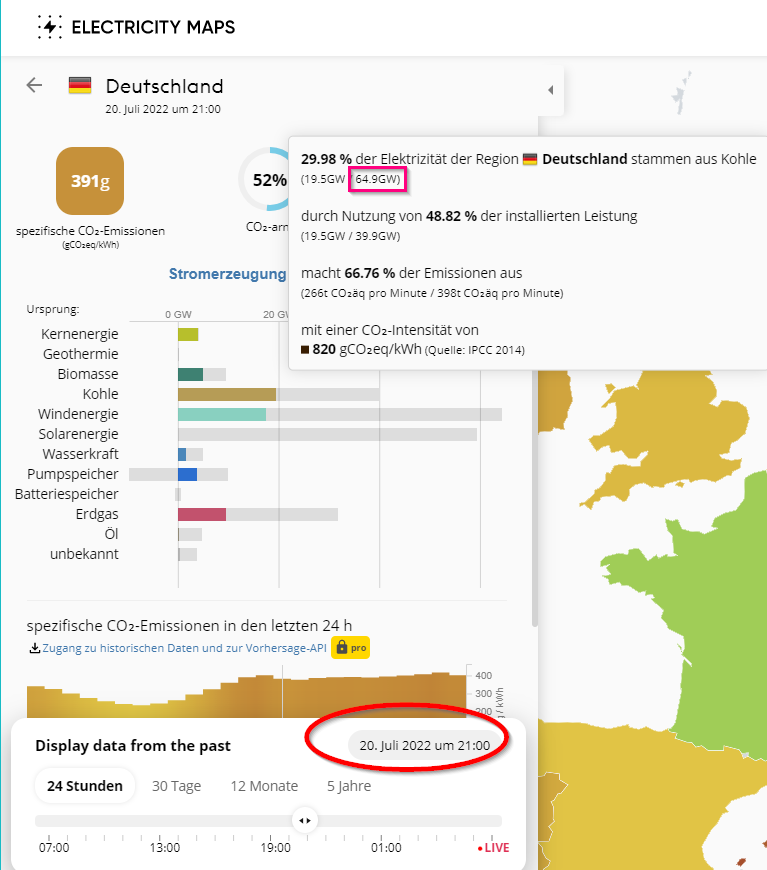Switch to the 30 Tage range
The image size is (767, 870).
pyautogui.click(x=176, y=786)
